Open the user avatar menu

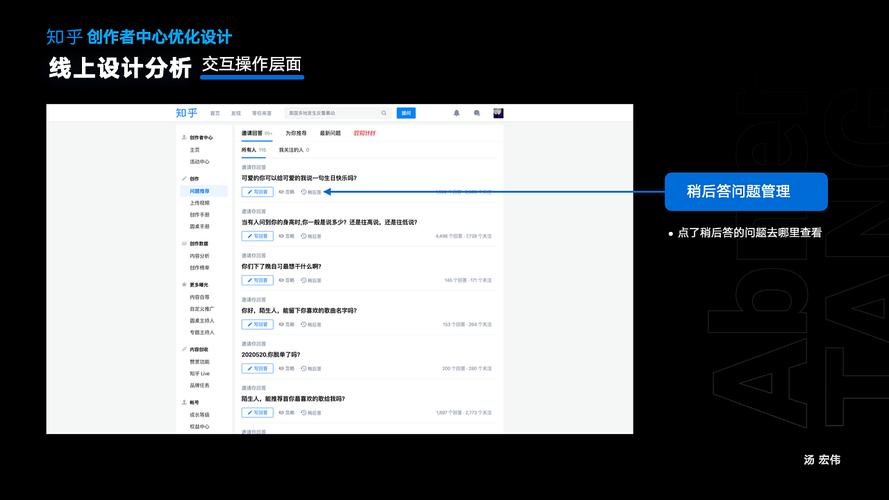tap(498, 113)
